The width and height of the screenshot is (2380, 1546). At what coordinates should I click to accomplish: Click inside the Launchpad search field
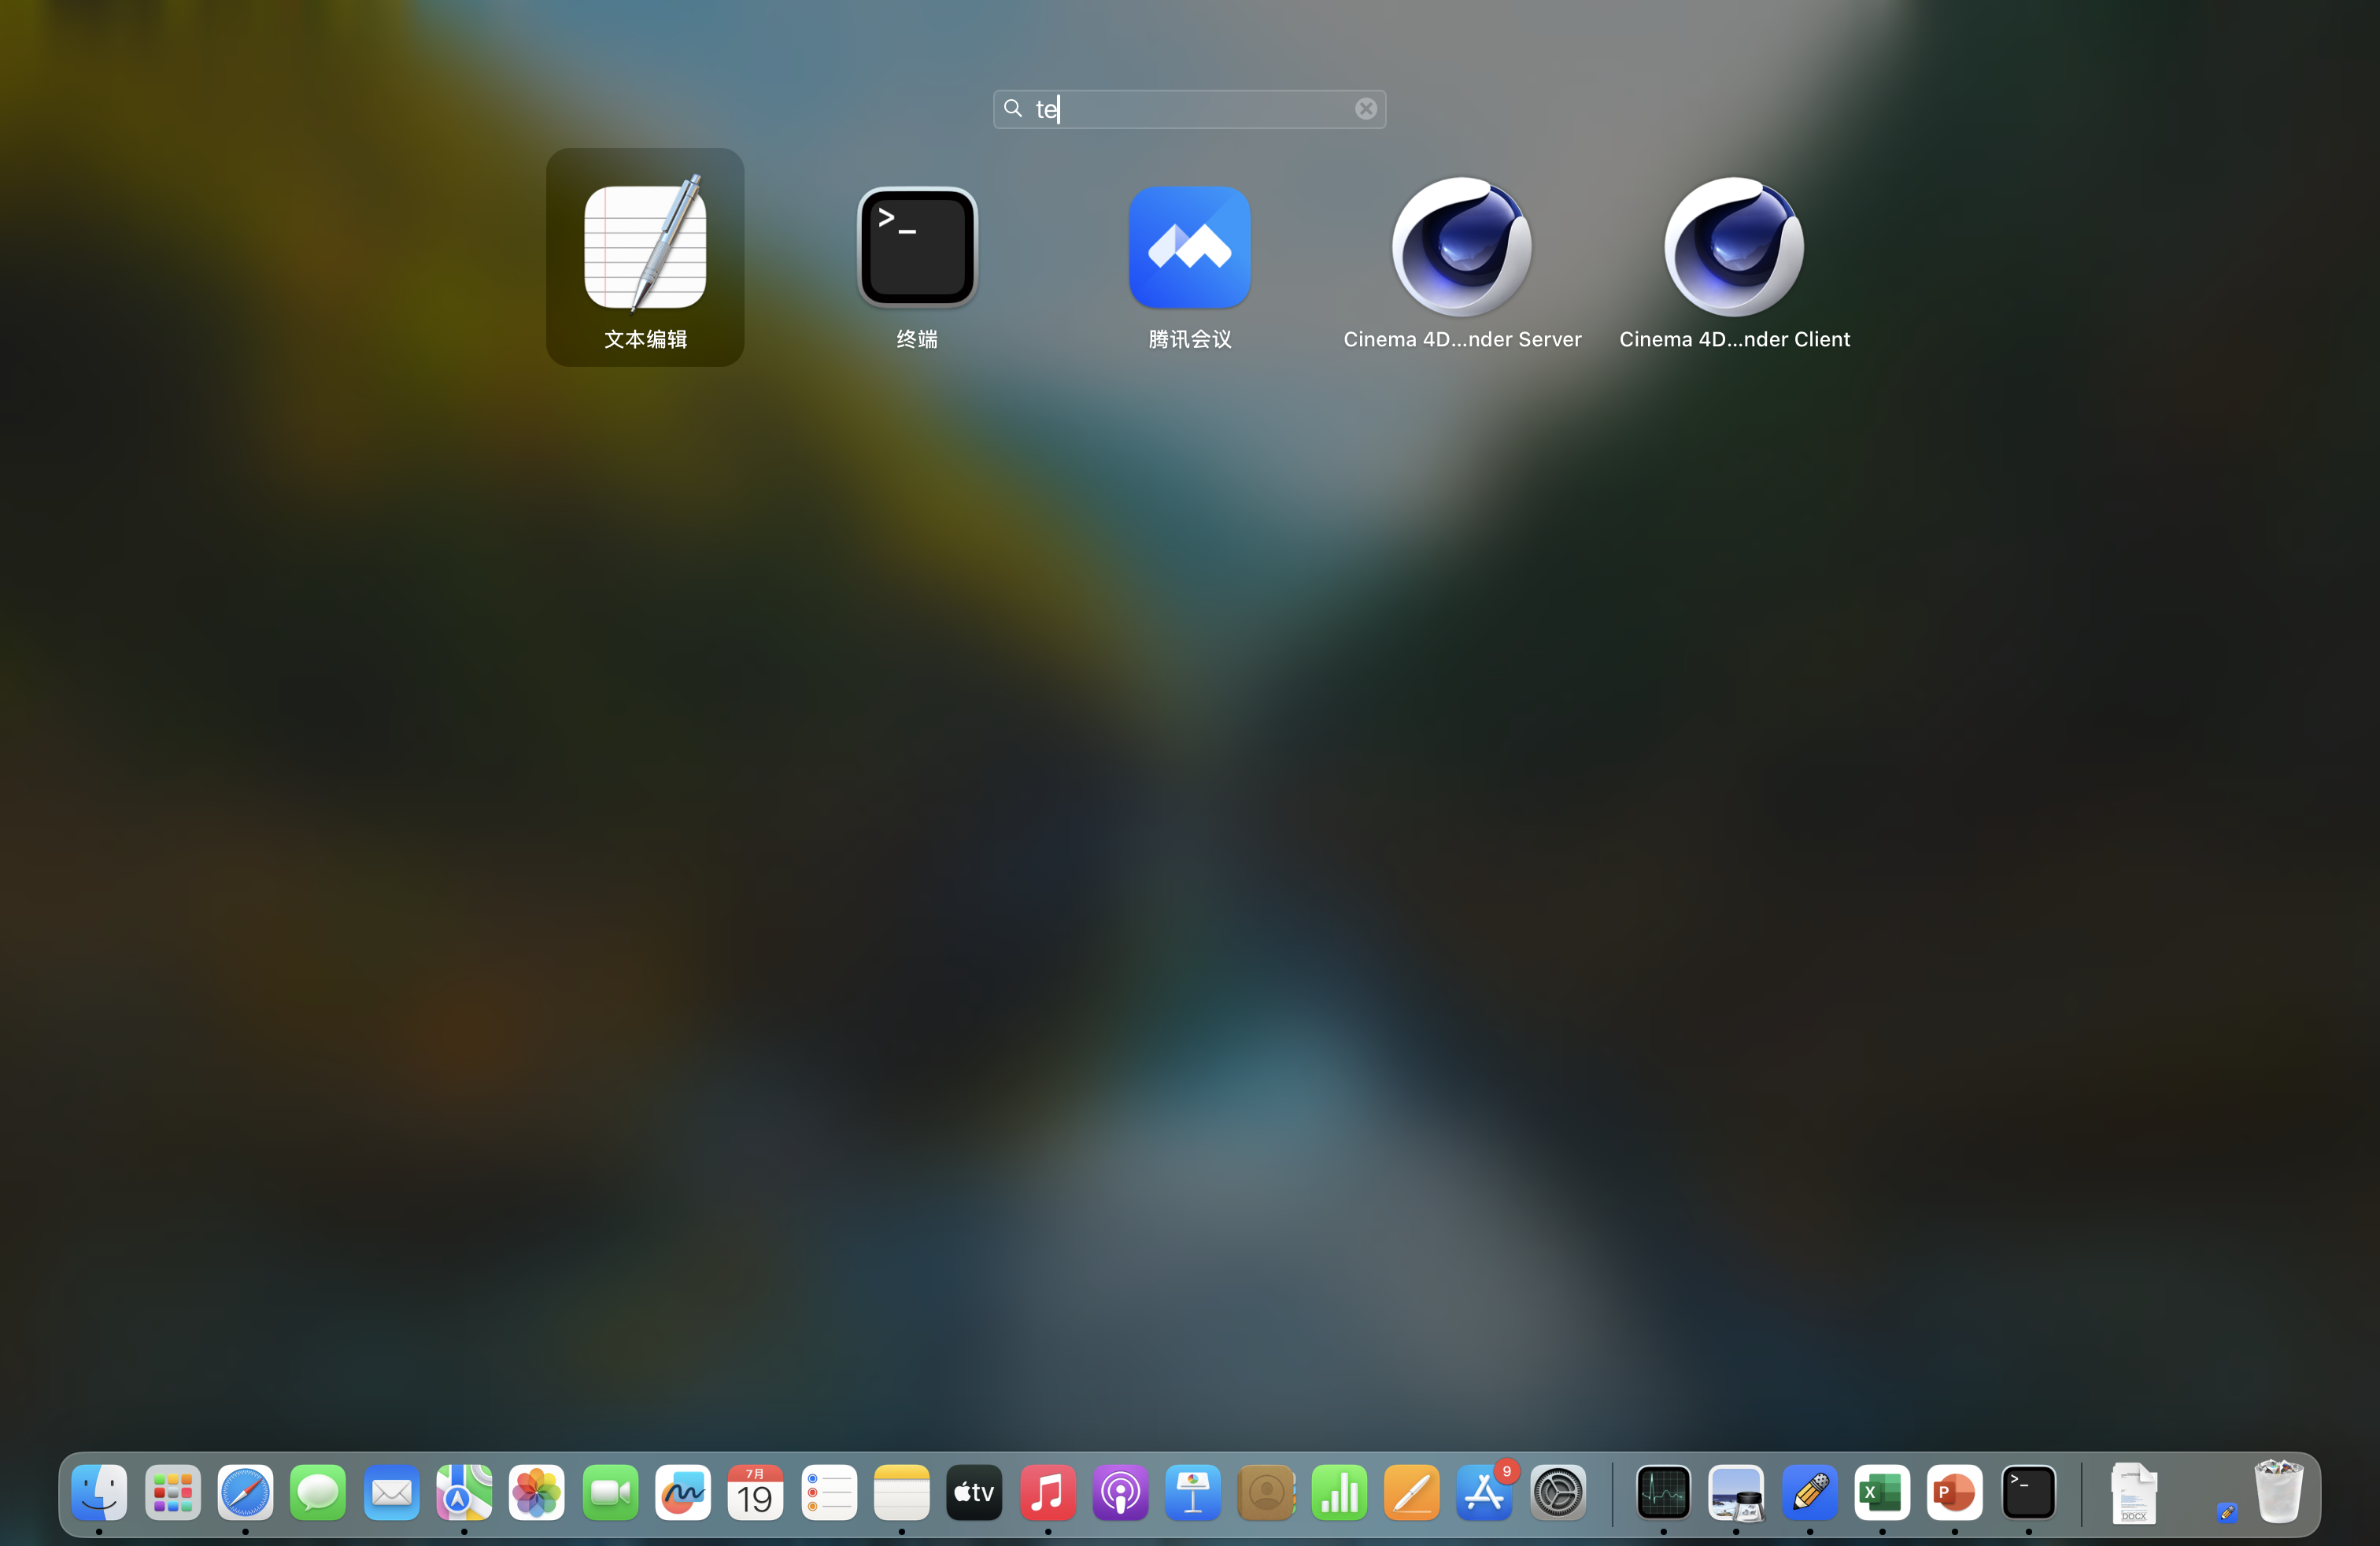1190,109
